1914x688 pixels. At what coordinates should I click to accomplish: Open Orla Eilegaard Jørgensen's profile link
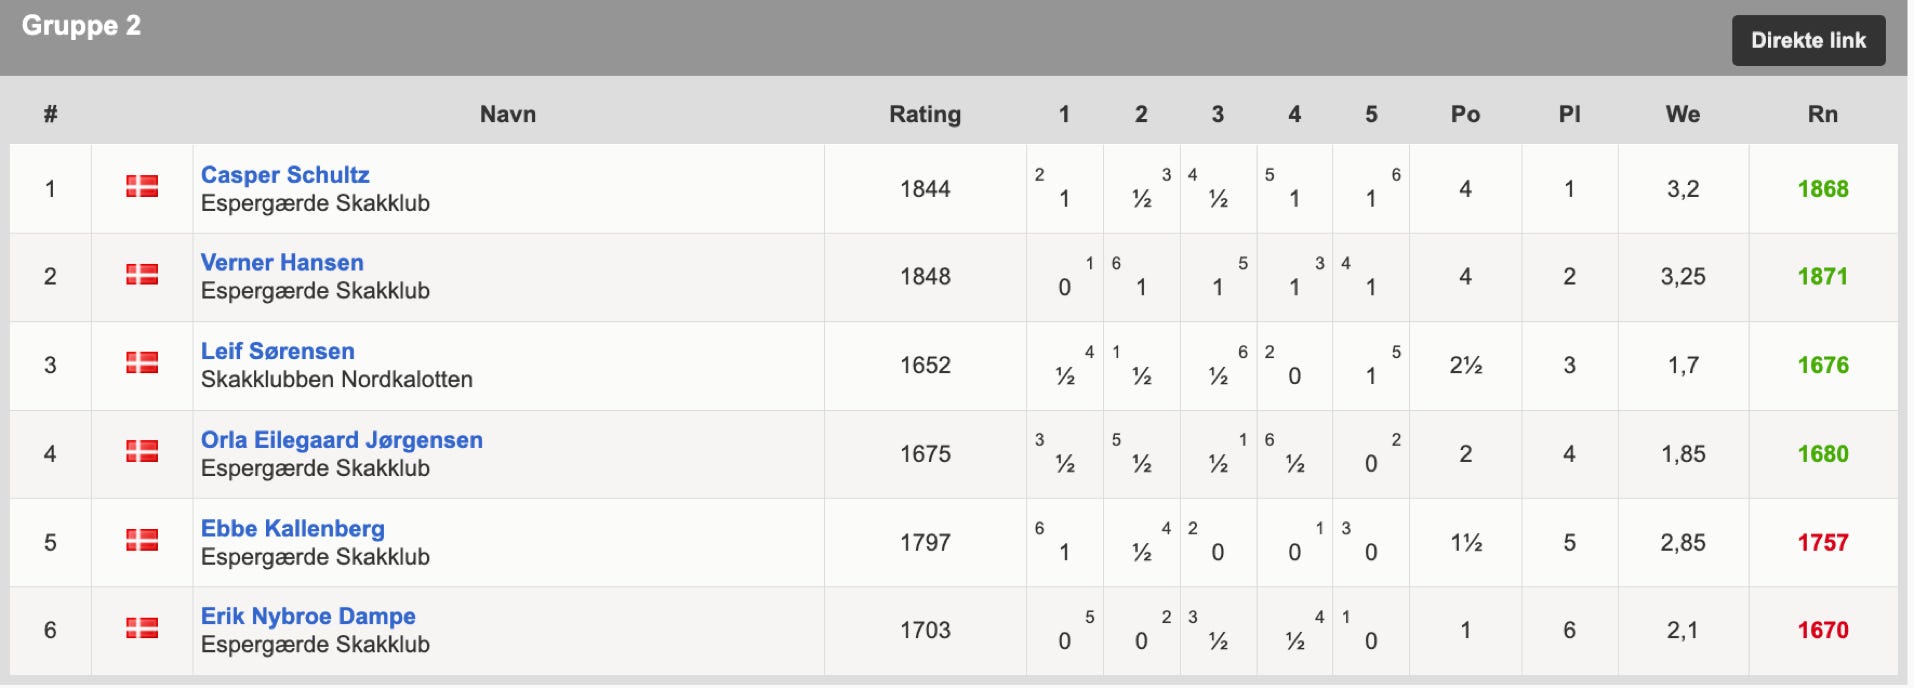[342, 440]
